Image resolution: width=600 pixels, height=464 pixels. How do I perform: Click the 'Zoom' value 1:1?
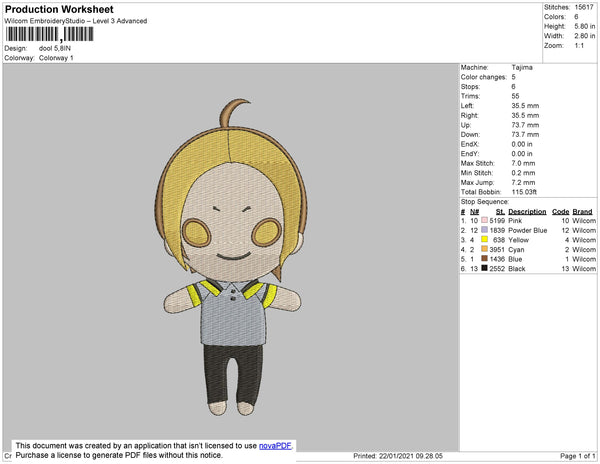[579, 46]
